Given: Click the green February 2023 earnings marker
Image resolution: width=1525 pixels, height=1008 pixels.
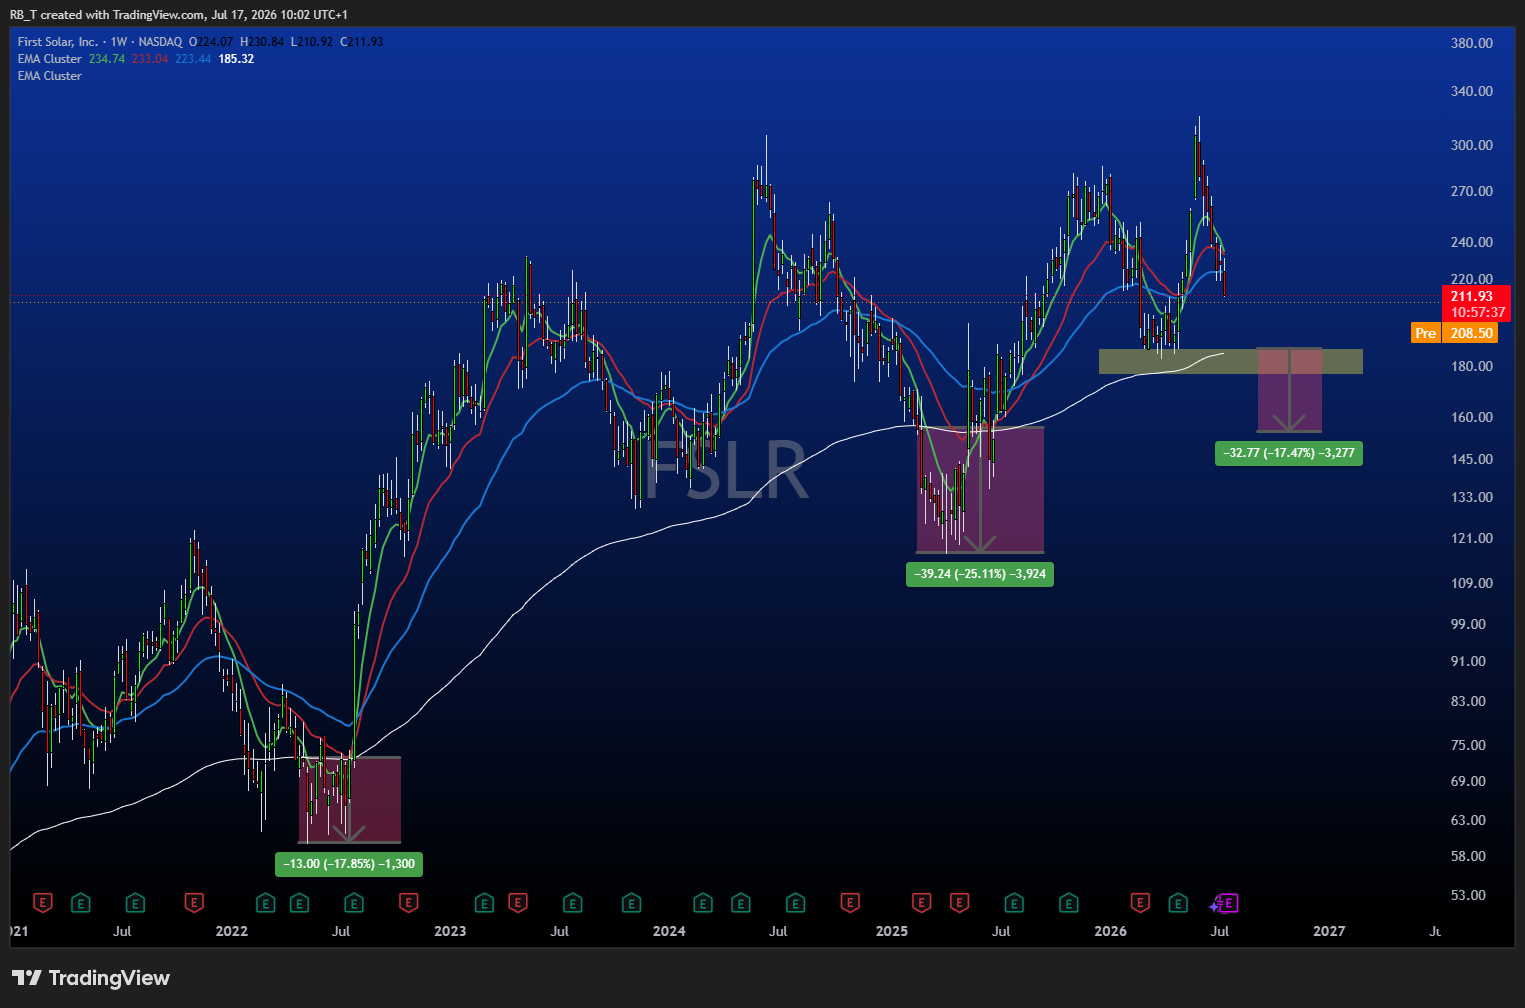Looking at the screenshot, I should (x=484, y=903).
